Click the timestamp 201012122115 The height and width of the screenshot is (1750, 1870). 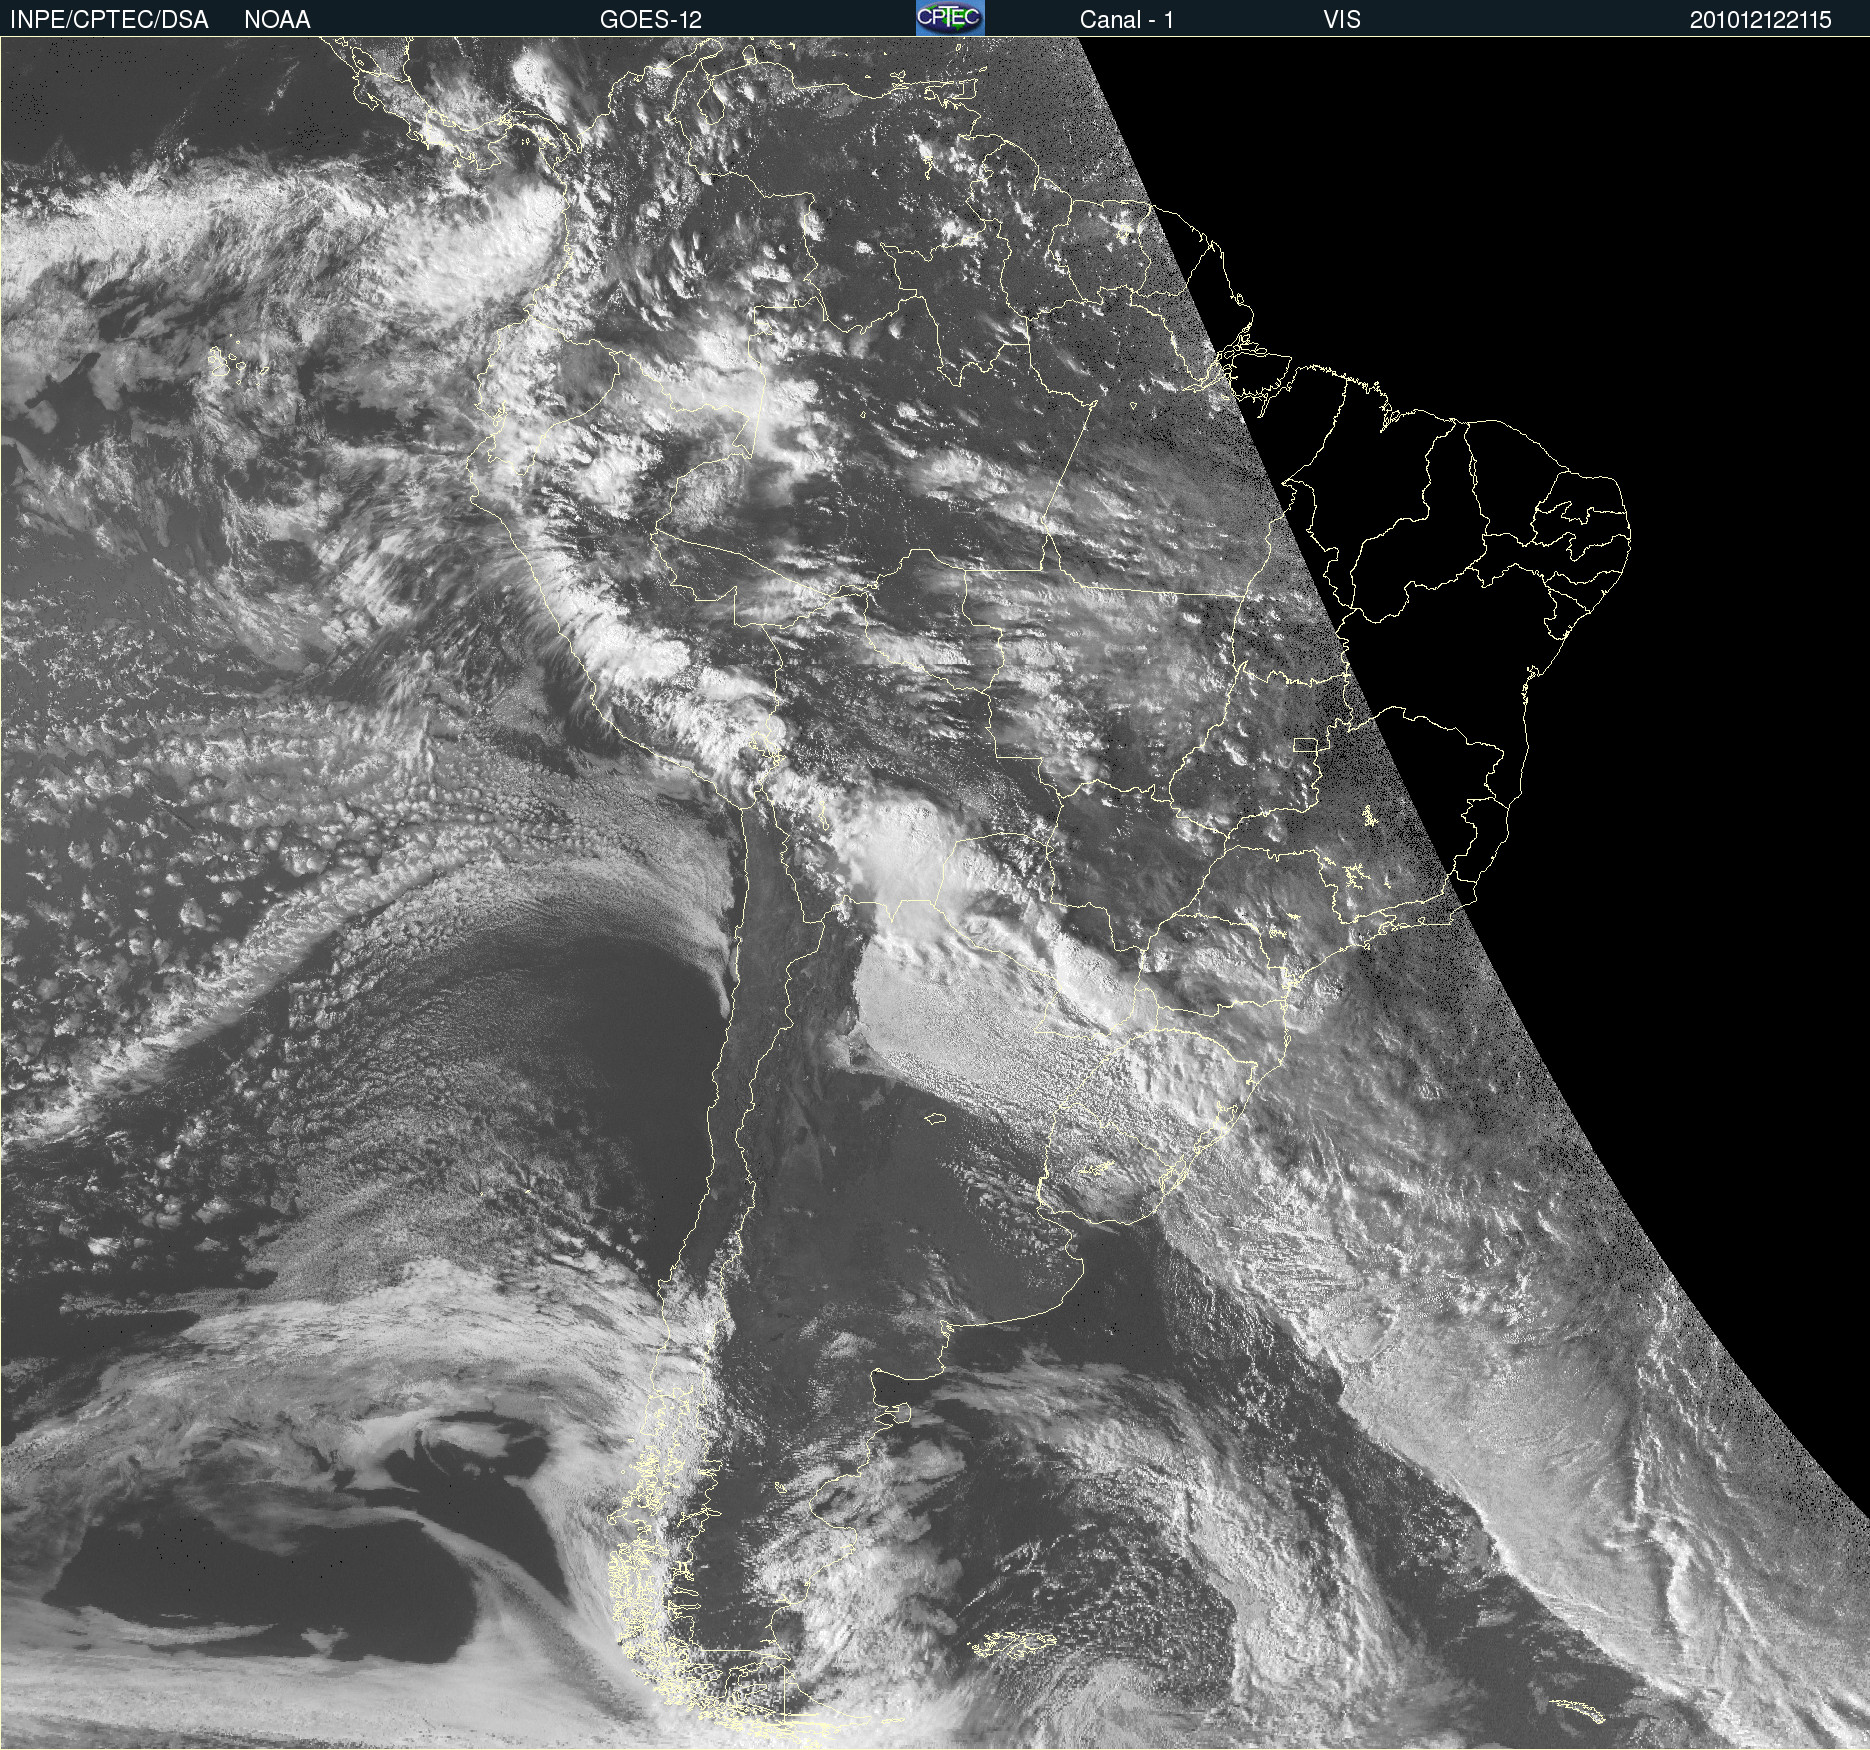click(1761, 20)
